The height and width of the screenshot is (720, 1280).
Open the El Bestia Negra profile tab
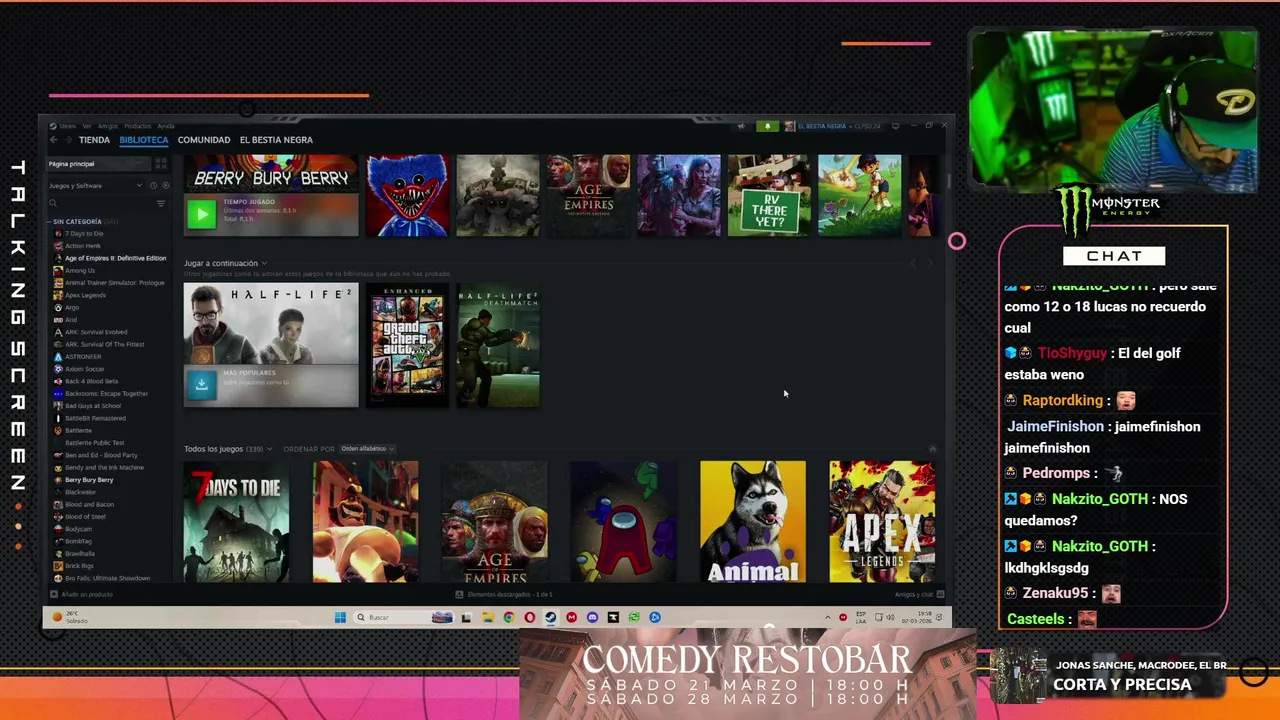tap(276, 140)
